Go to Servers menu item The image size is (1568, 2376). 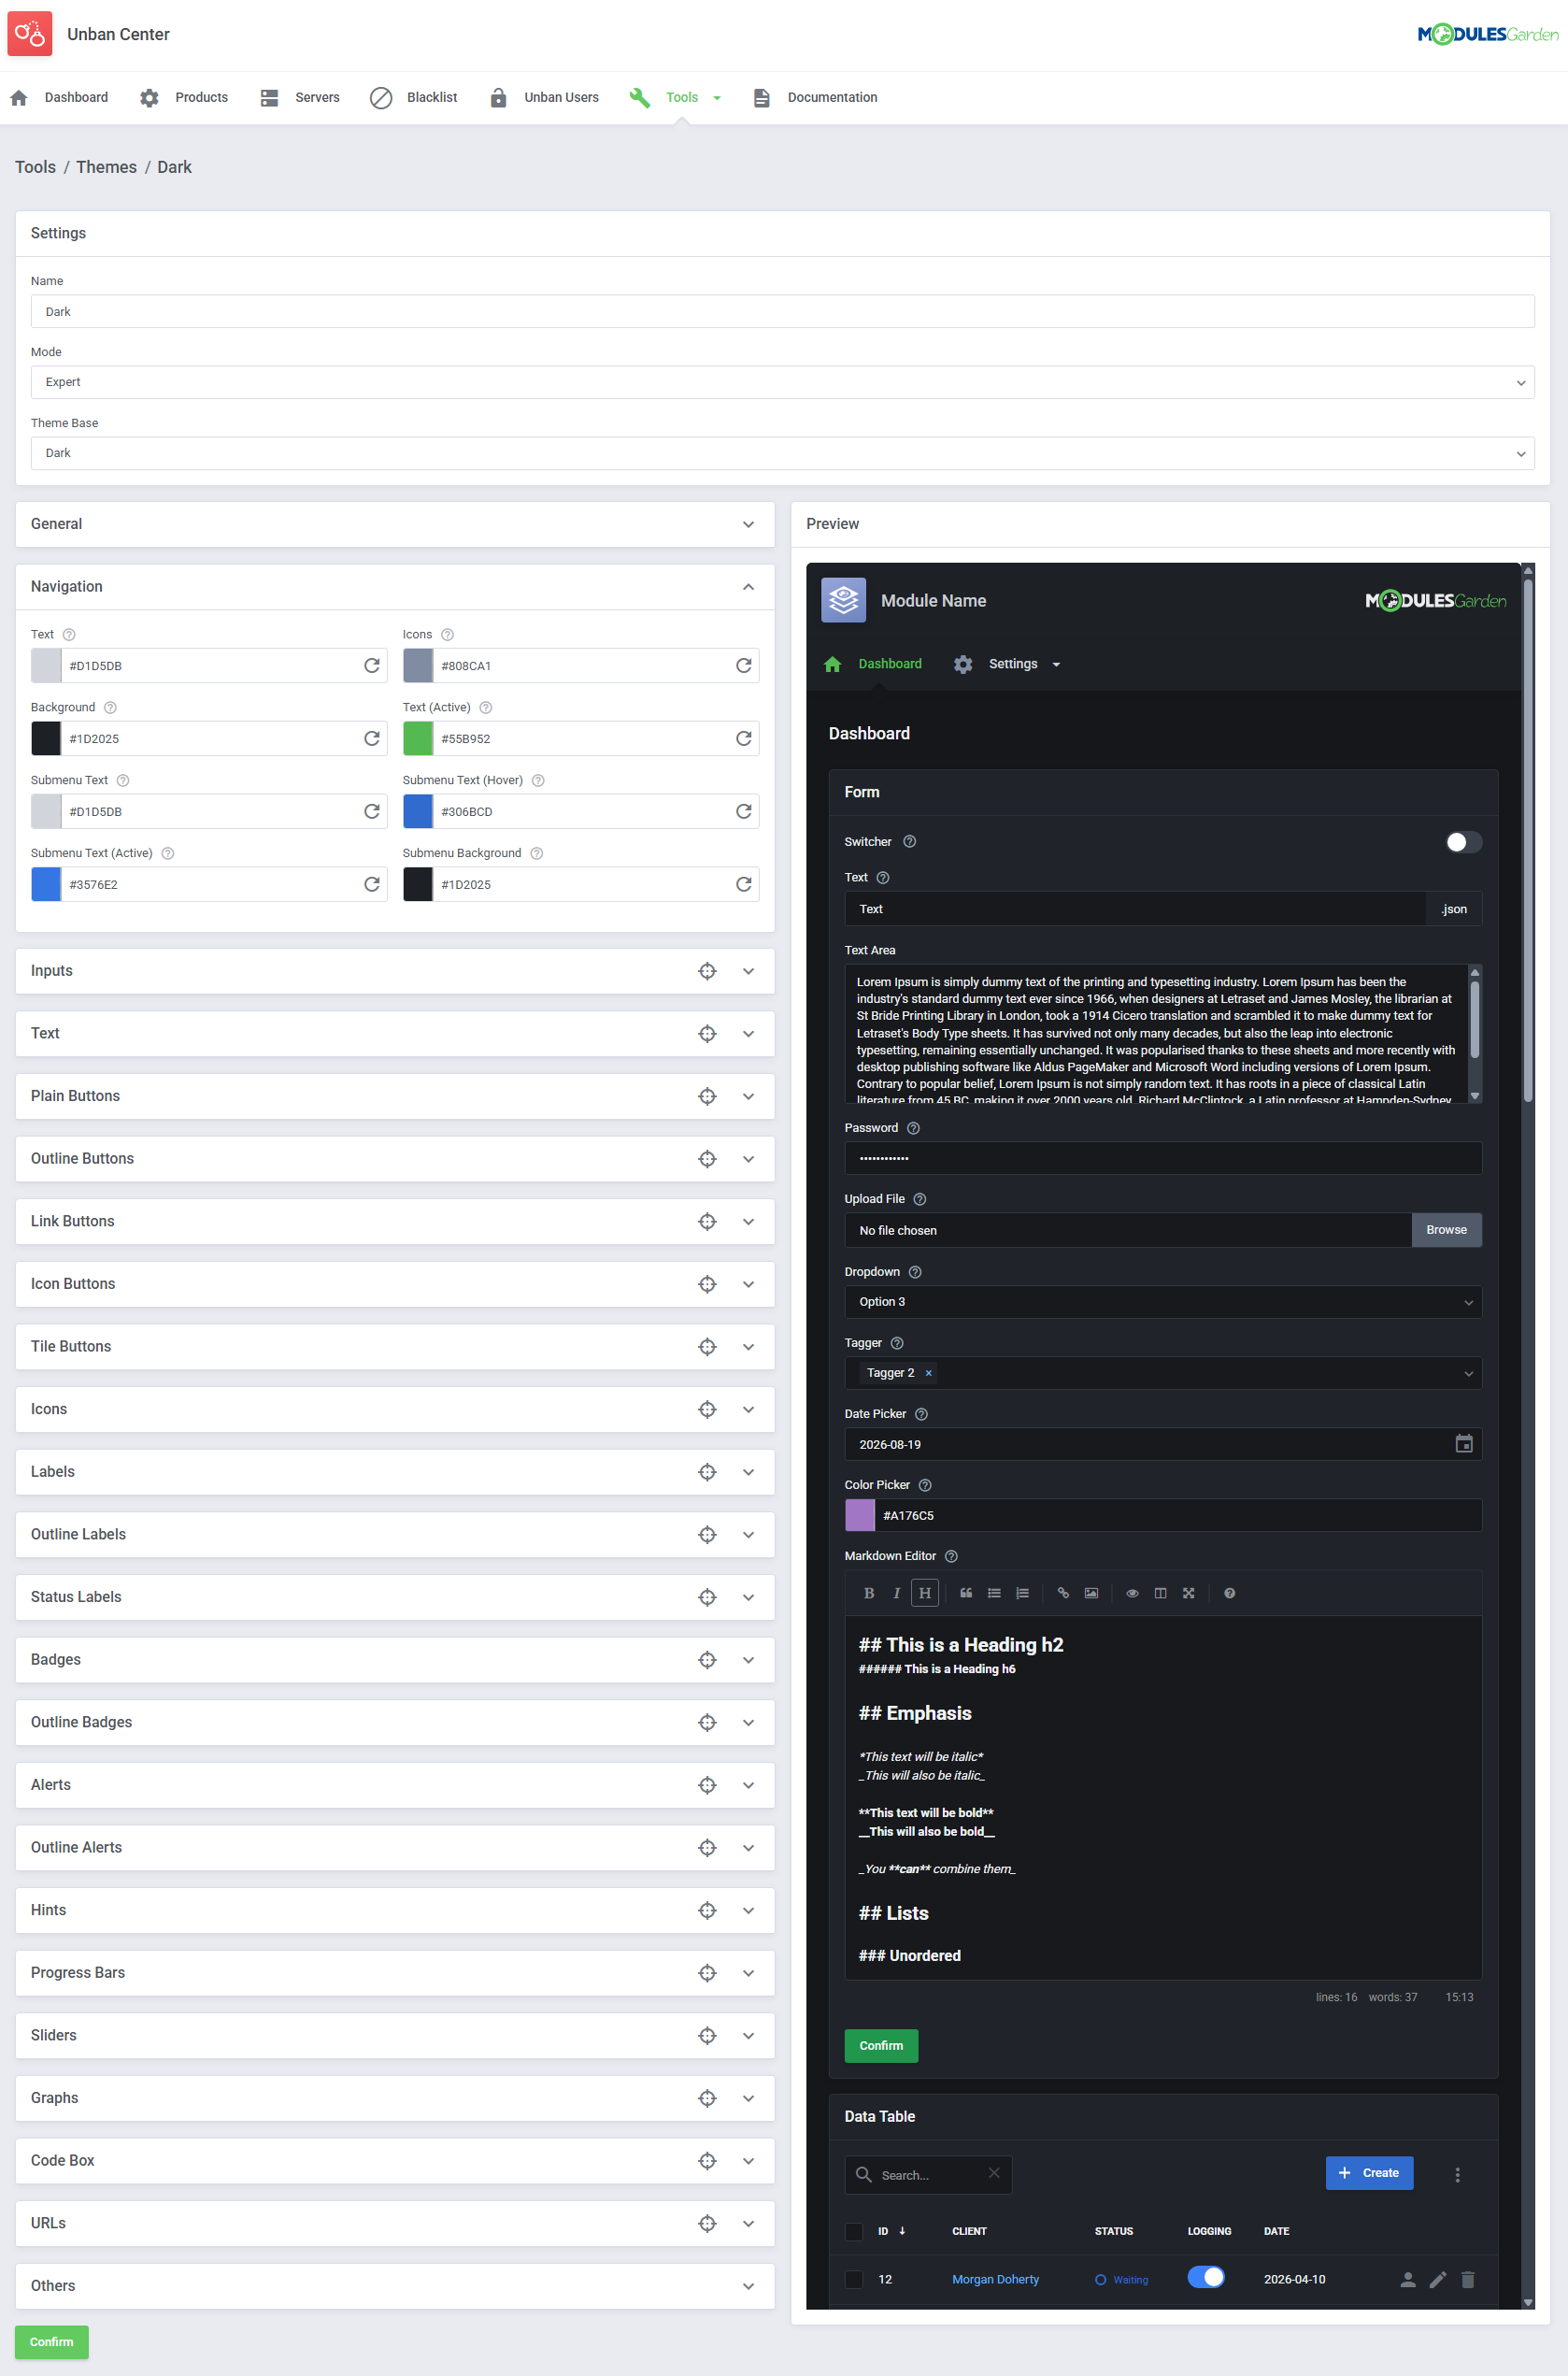point(300,97)
